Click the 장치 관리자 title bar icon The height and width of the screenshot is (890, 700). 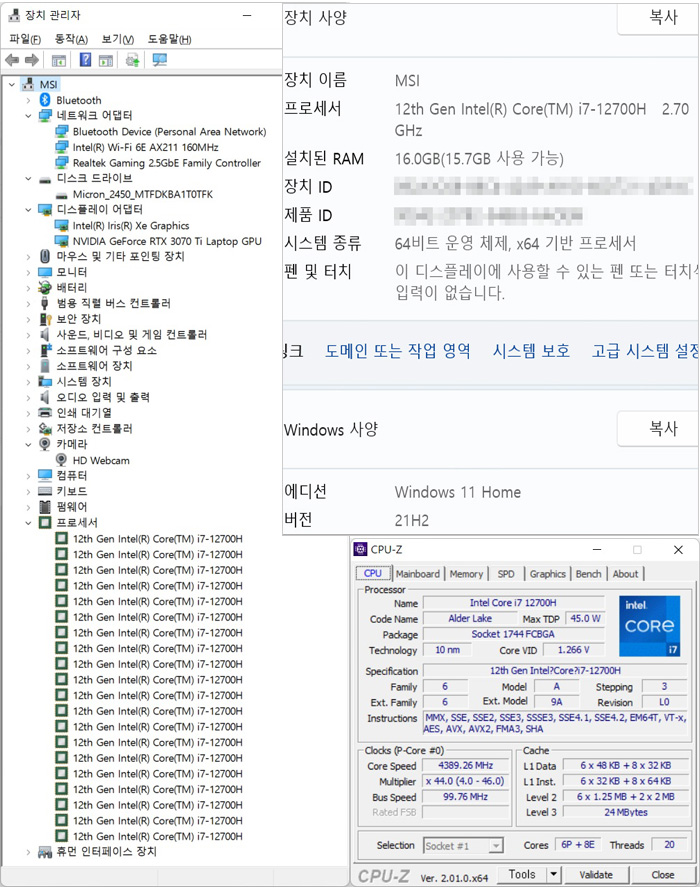14,15
